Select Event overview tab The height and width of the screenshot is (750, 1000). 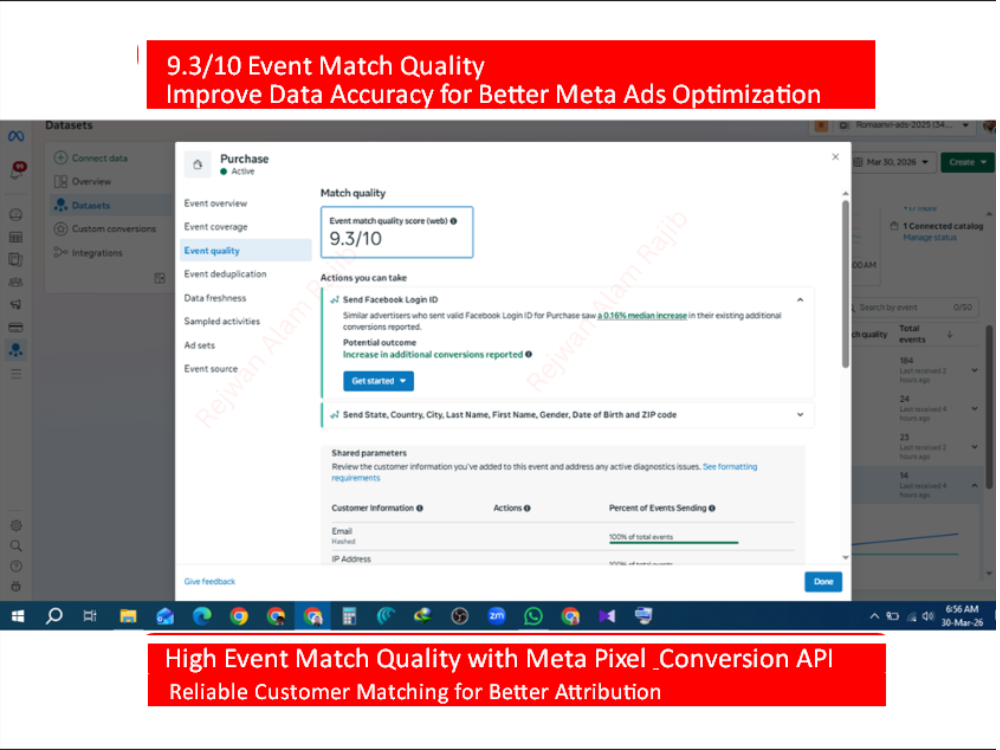click(216, 203)
